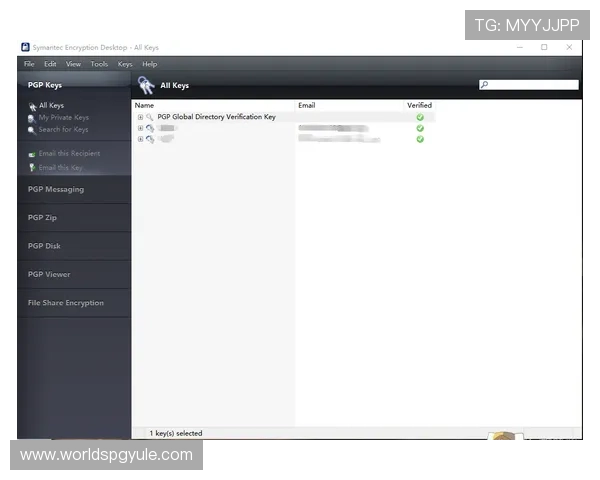Click the Search for Keys magnifier icon

click(32, 131)
